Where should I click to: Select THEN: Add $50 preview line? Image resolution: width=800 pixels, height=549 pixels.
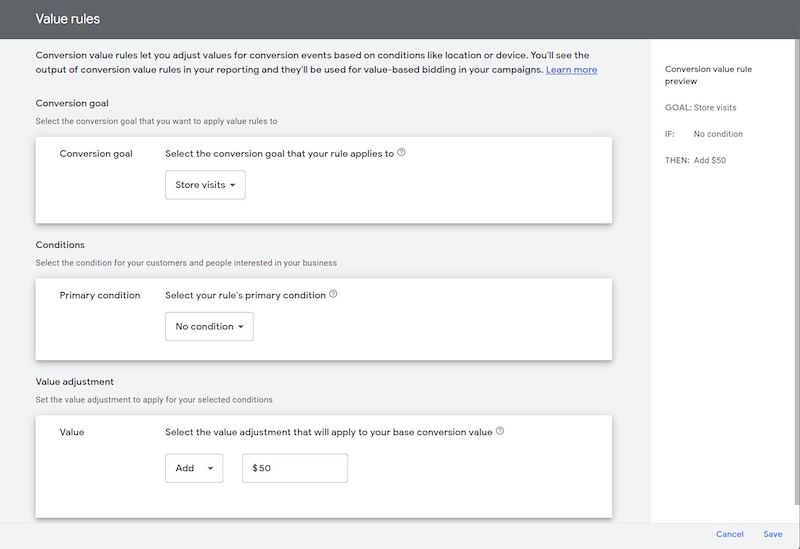(695, 160)
